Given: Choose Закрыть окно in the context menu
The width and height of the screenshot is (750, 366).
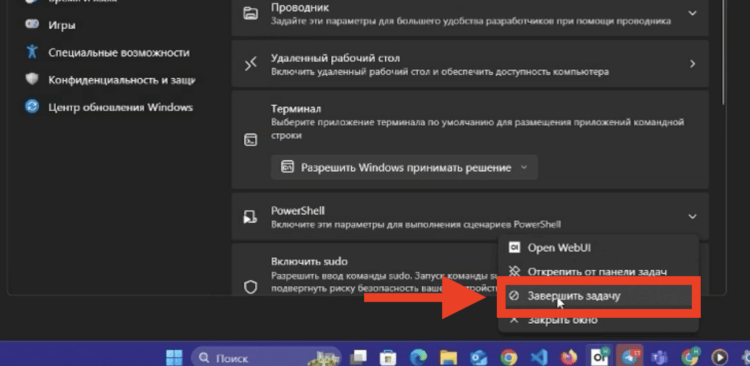Looking at the screenshot, I should [598, 320].
